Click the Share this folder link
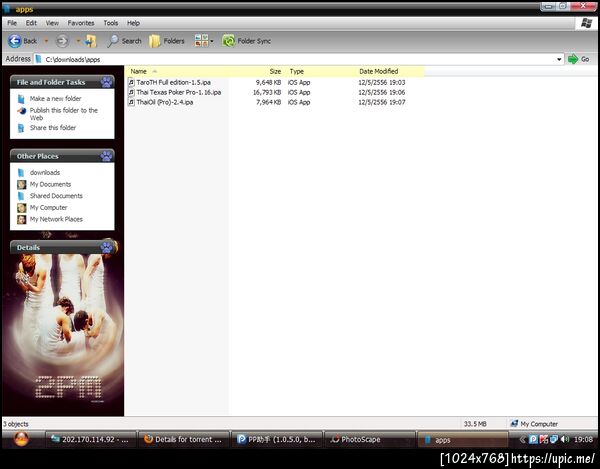Viewport: 600px width, 469px height. (53, 128)
